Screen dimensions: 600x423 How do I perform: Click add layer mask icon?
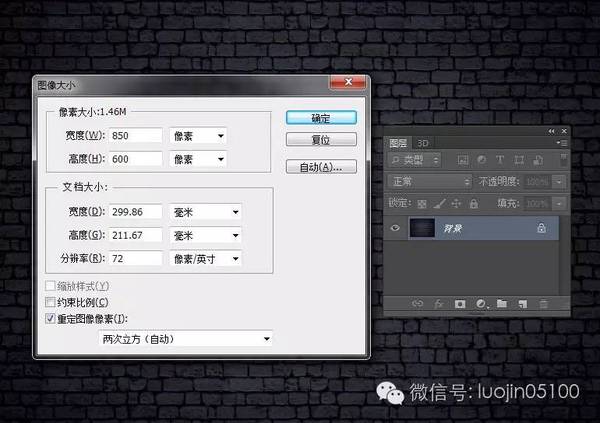click(x=460, y=304)
